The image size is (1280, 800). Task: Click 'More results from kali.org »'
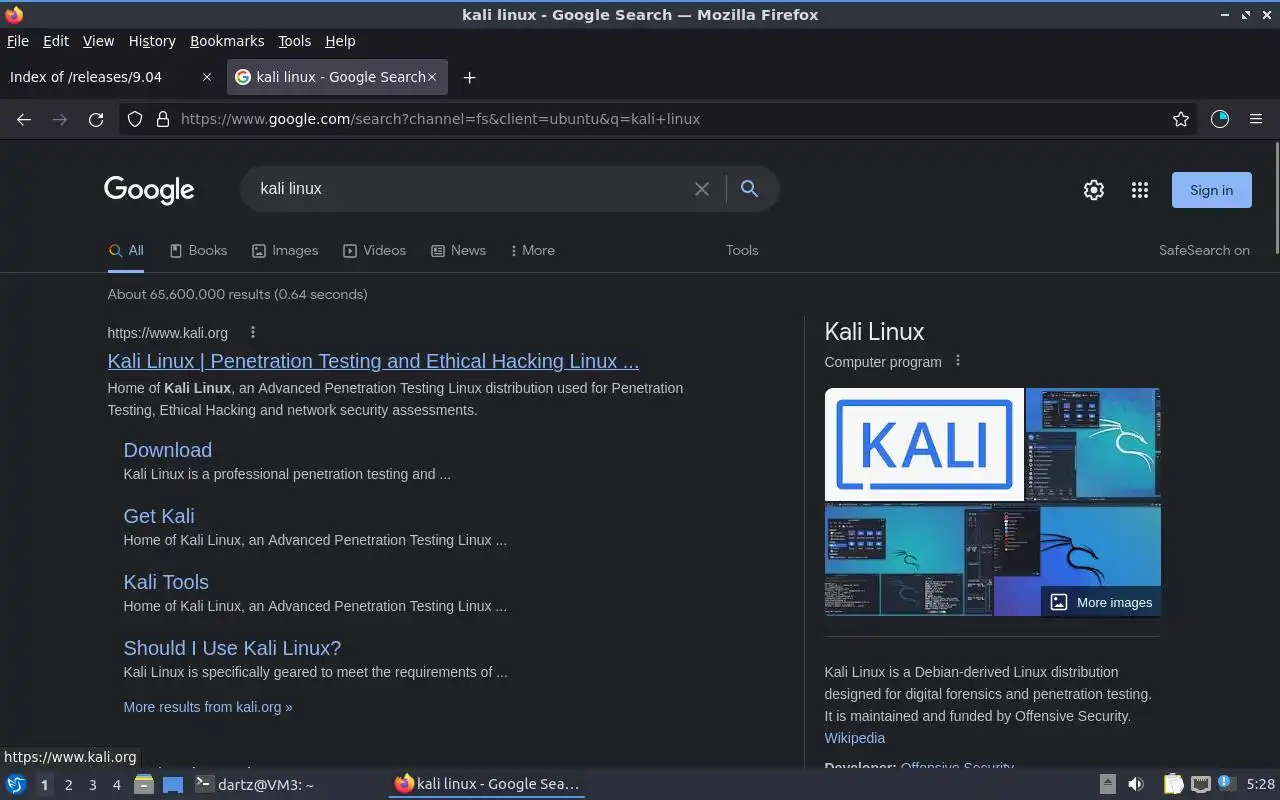208,707
